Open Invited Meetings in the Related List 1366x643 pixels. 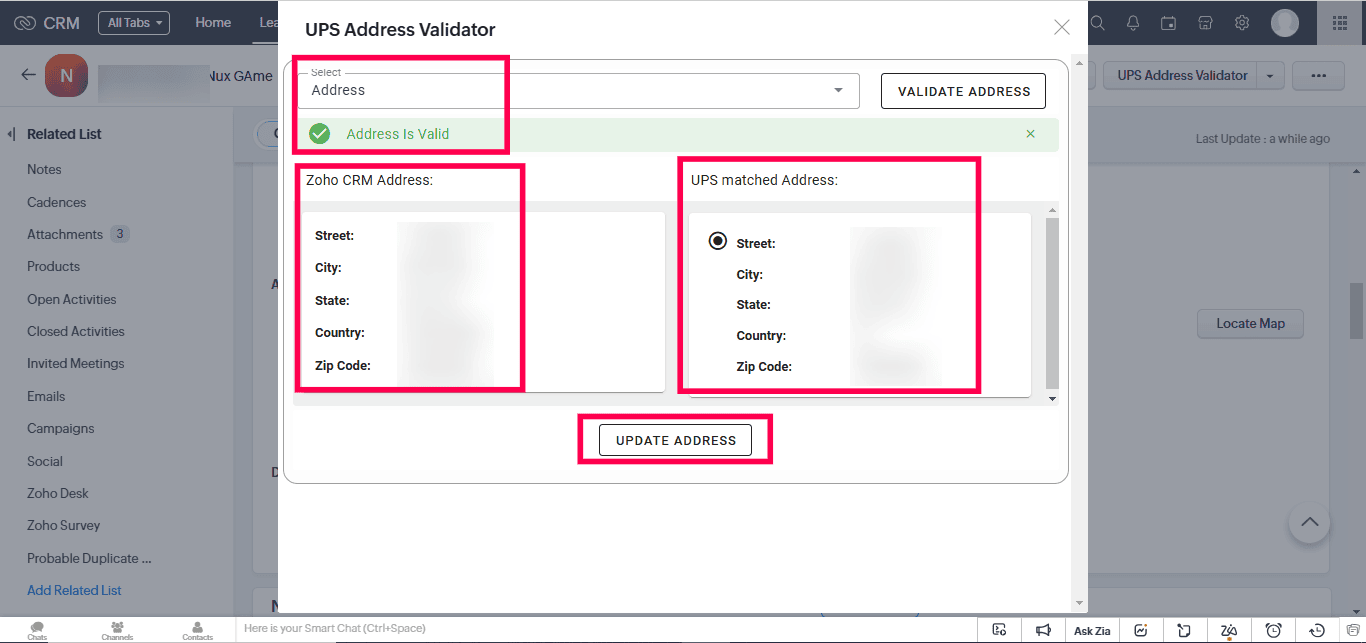(x=76, y=363)
